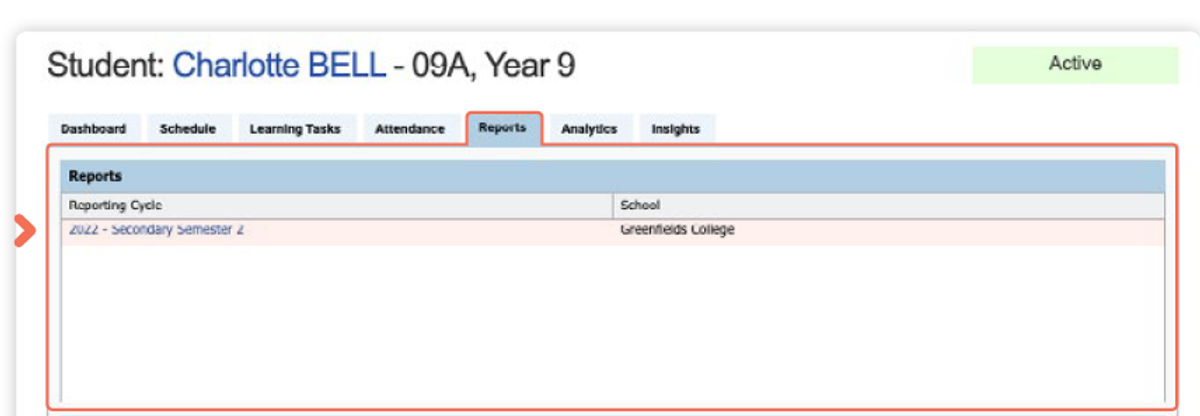Open the Attendance tab
Image resolution: width=1200 pixels, height=416 pixels.
click(409, 129)
